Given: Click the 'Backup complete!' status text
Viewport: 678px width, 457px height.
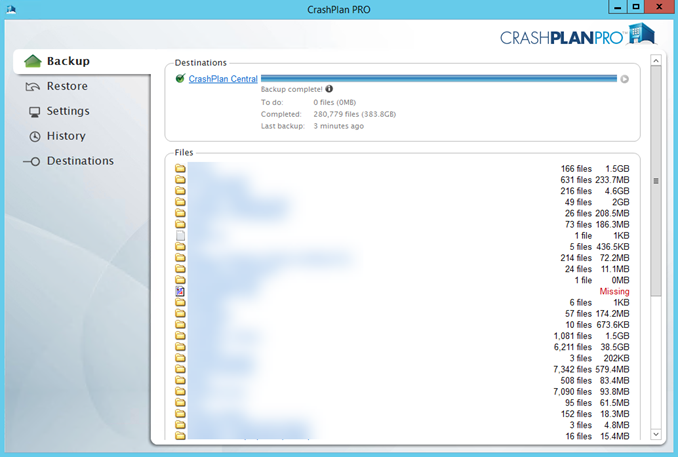Looking at the screenshot, I should [x=291, y=89].
